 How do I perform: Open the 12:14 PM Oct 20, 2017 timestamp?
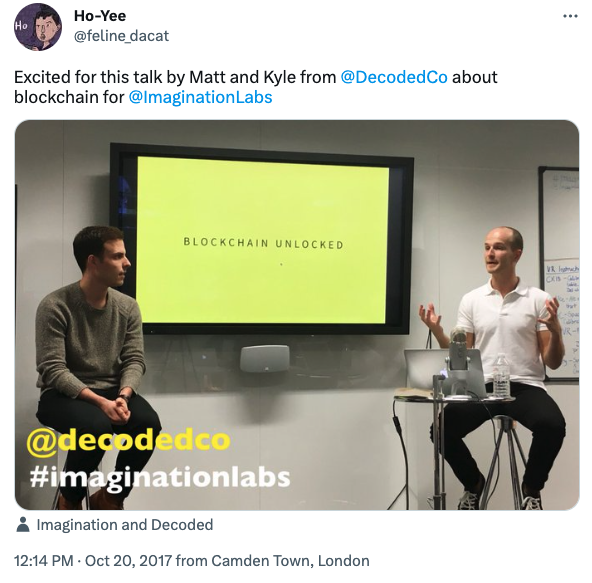(93, 561)
